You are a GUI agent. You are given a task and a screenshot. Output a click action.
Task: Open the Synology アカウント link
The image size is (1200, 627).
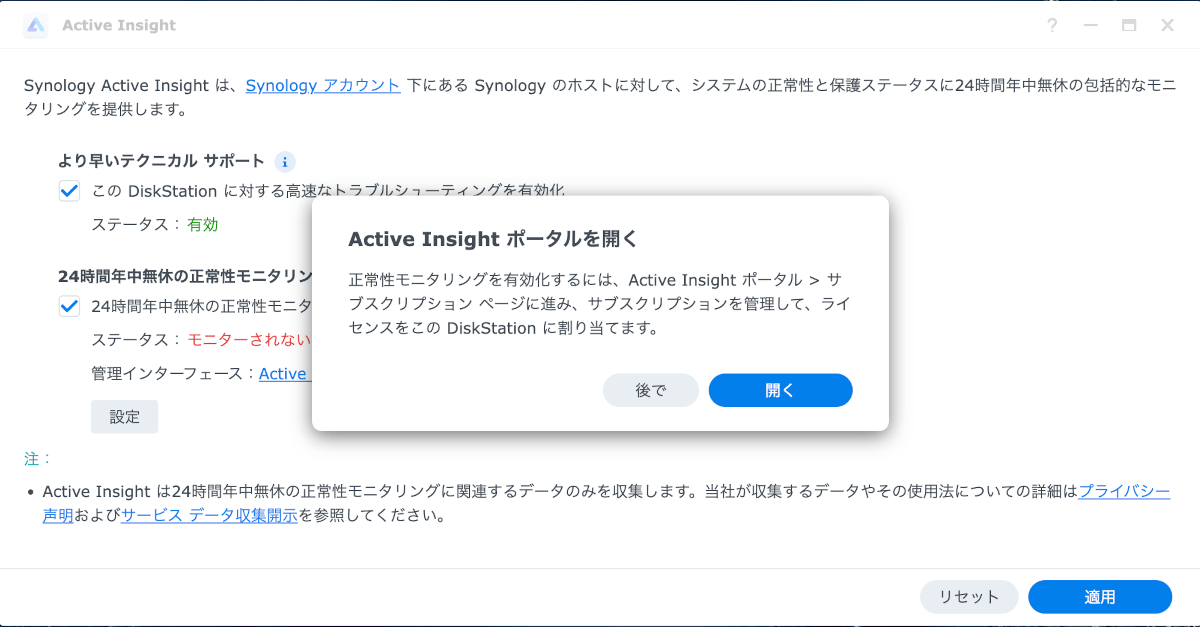pos(323,85)
